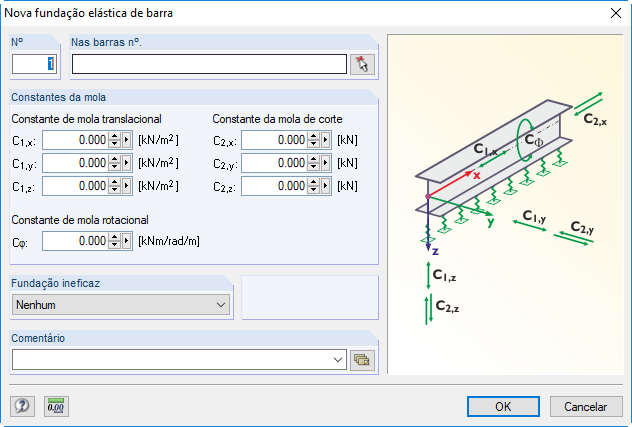Open the C1,y side arrow menu
This screenshot has height=427, width=632.
(127, 163)
